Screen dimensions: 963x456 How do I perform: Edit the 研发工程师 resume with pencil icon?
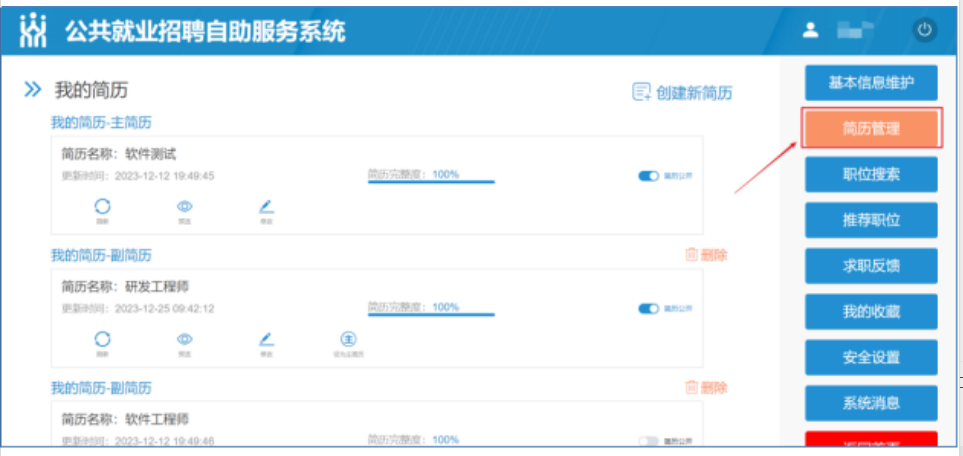(x=266, y=340)
